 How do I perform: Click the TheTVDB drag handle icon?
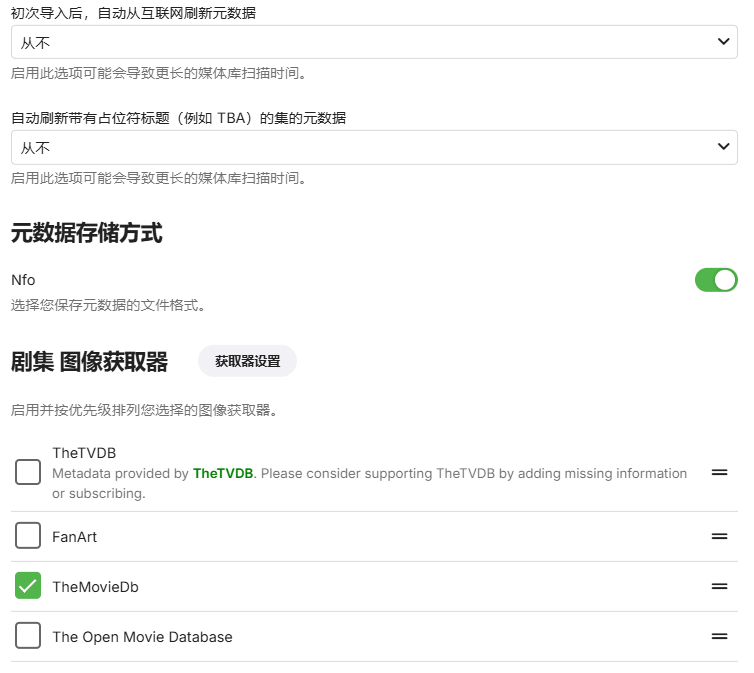pos(719,472)
